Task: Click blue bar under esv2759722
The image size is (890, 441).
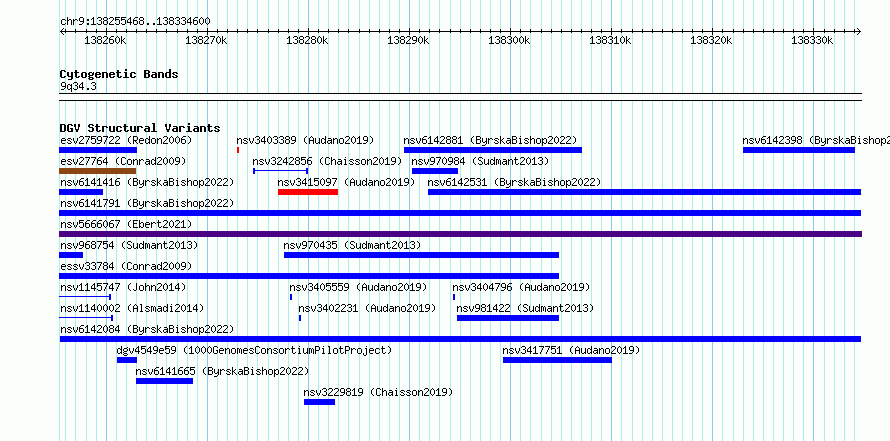Action: [98, 150]
